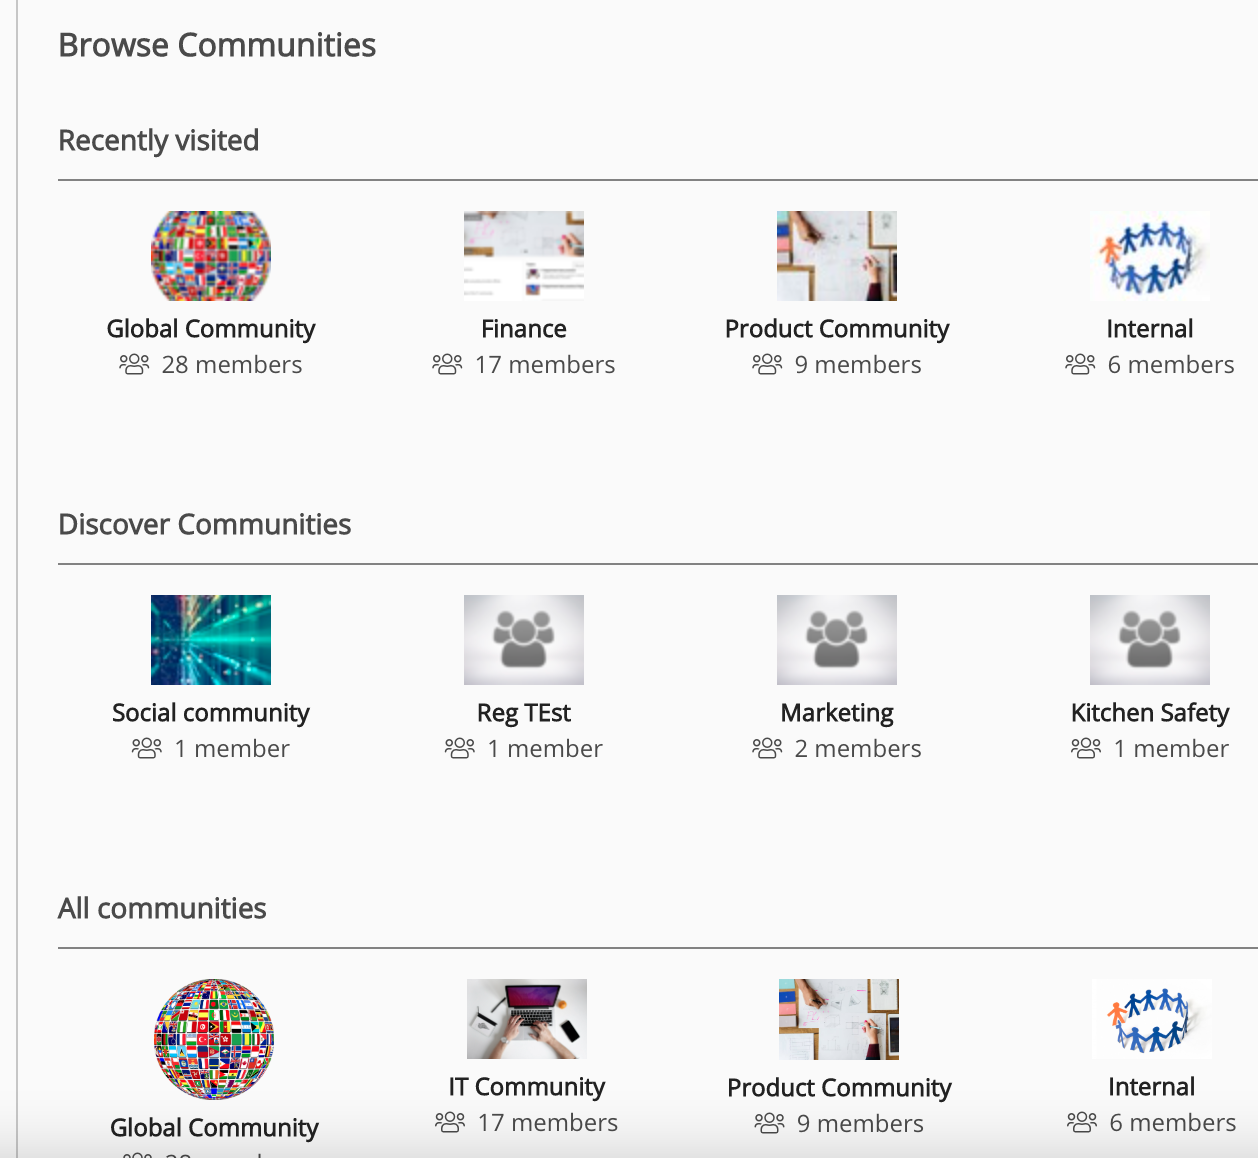Open the Kitchen Safety community link
The height and width of the screenshot is (1158, 1258).
click(1150, 713)
